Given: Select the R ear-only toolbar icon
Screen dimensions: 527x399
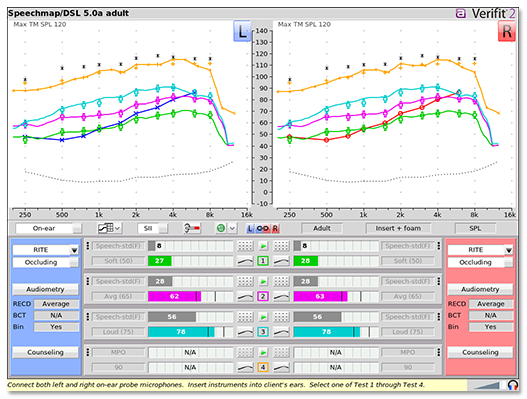Looking at the screenshot, I should (275, 229).
